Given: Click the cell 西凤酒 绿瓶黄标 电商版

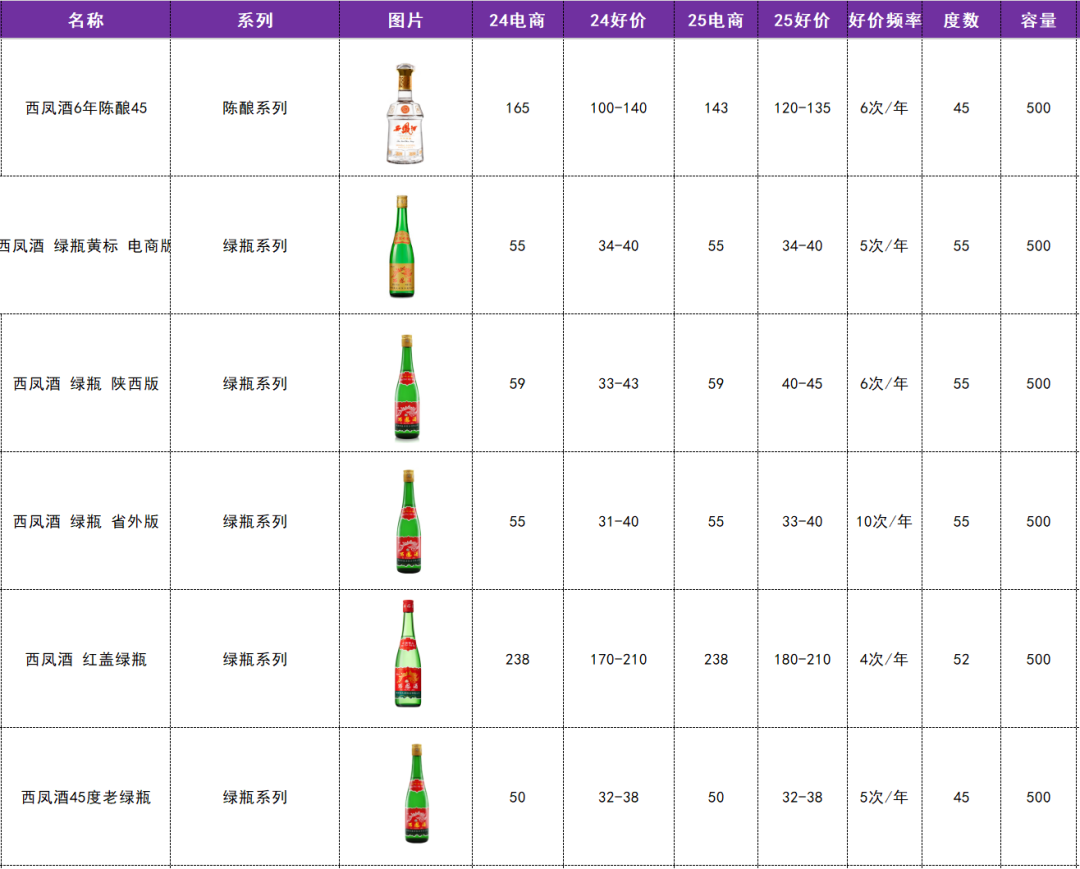Looking at the screenshot, I should 86,246.
